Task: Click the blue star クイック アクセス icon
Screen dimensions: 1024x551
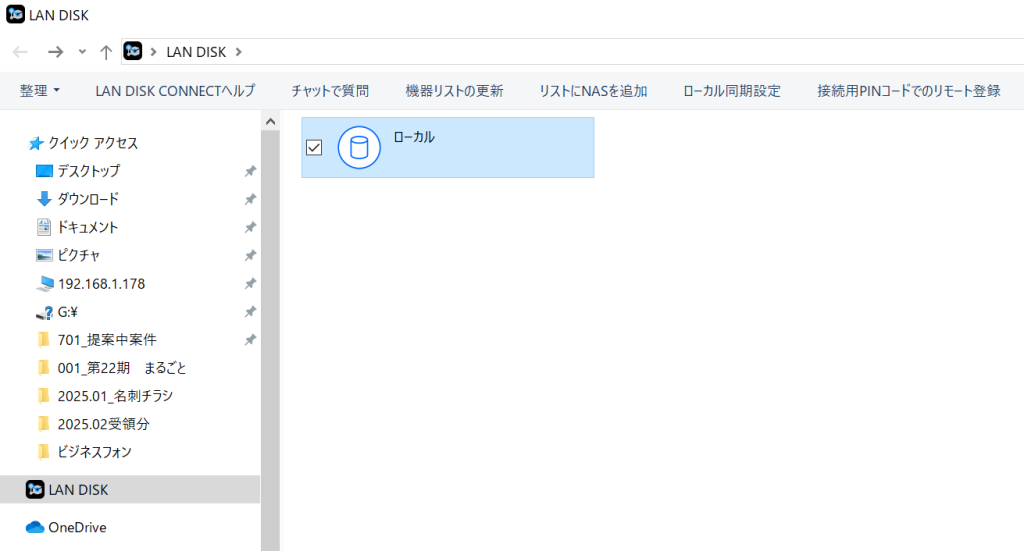Action: 36,143
